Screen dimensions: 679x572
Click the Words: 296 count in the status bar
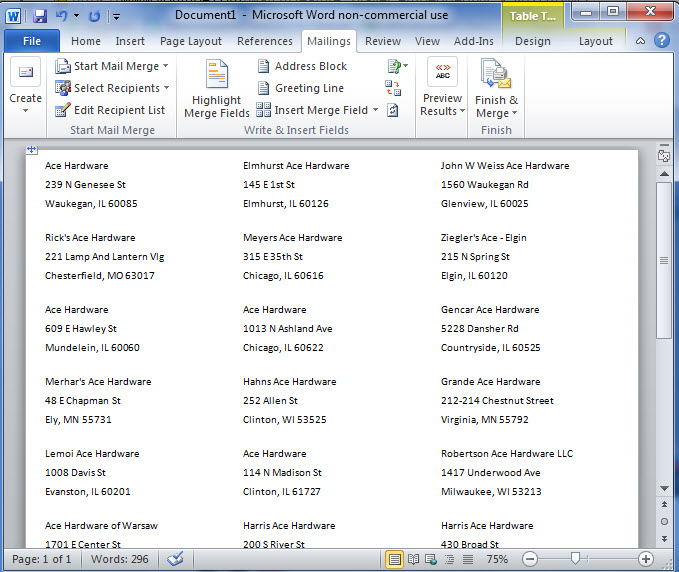click(x=120, y=559)
